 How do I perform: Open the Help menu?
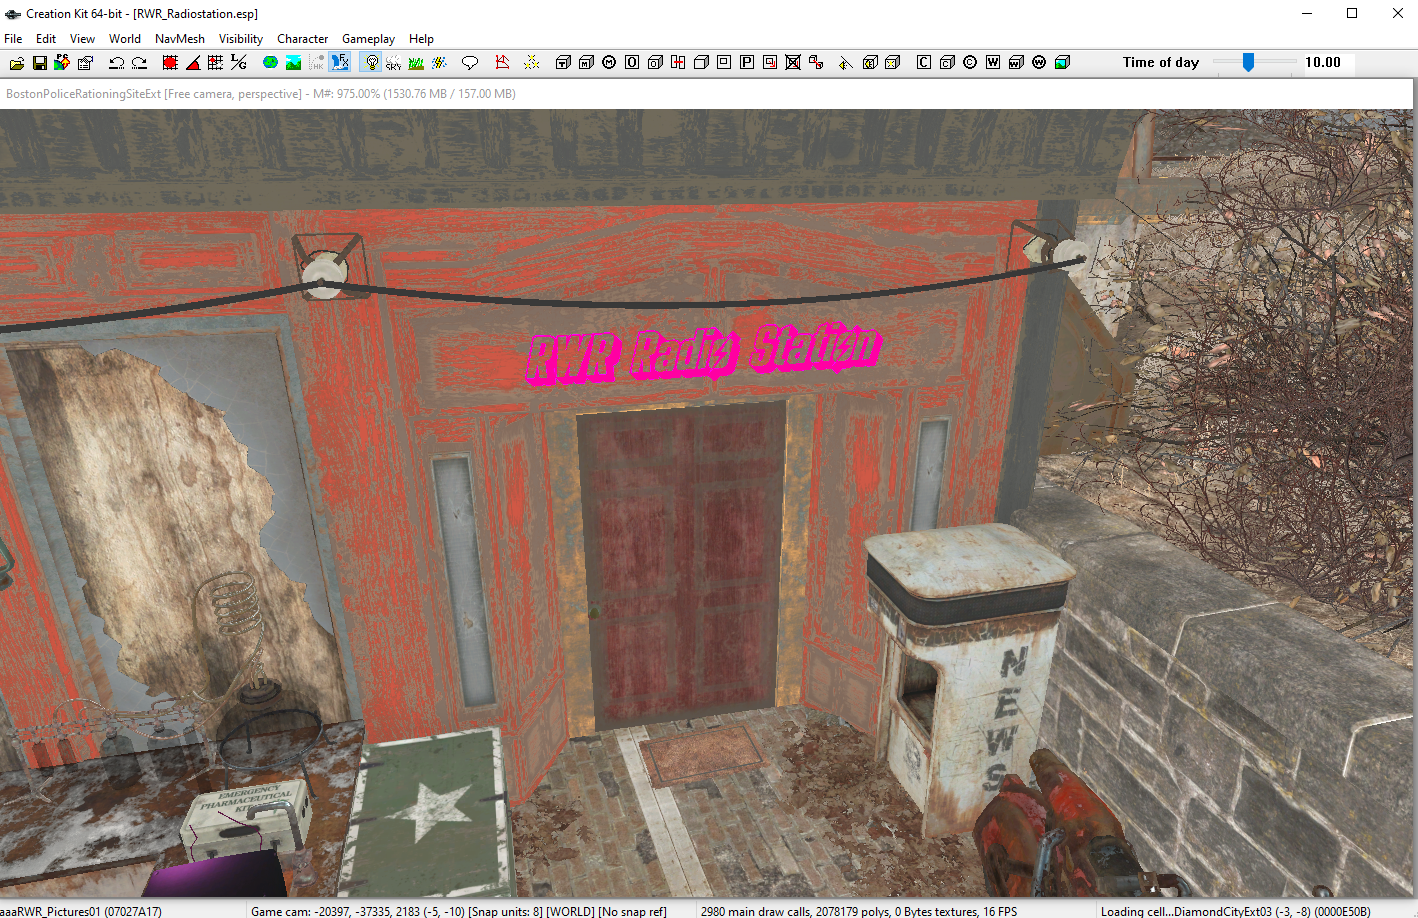coord(422,39)
